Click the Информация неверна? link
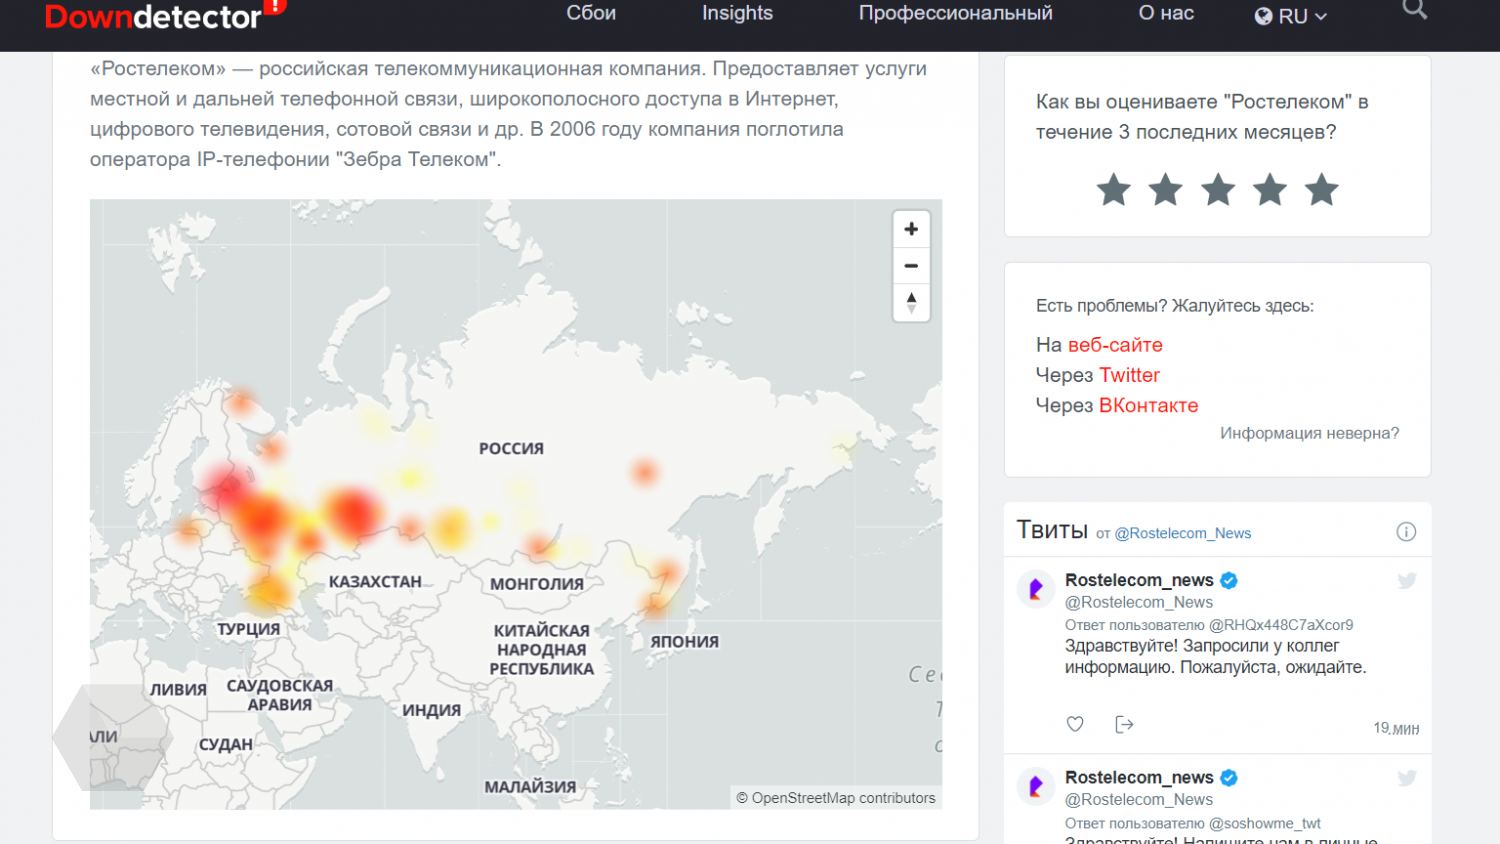1500x844 pixels. [1309, 433]
